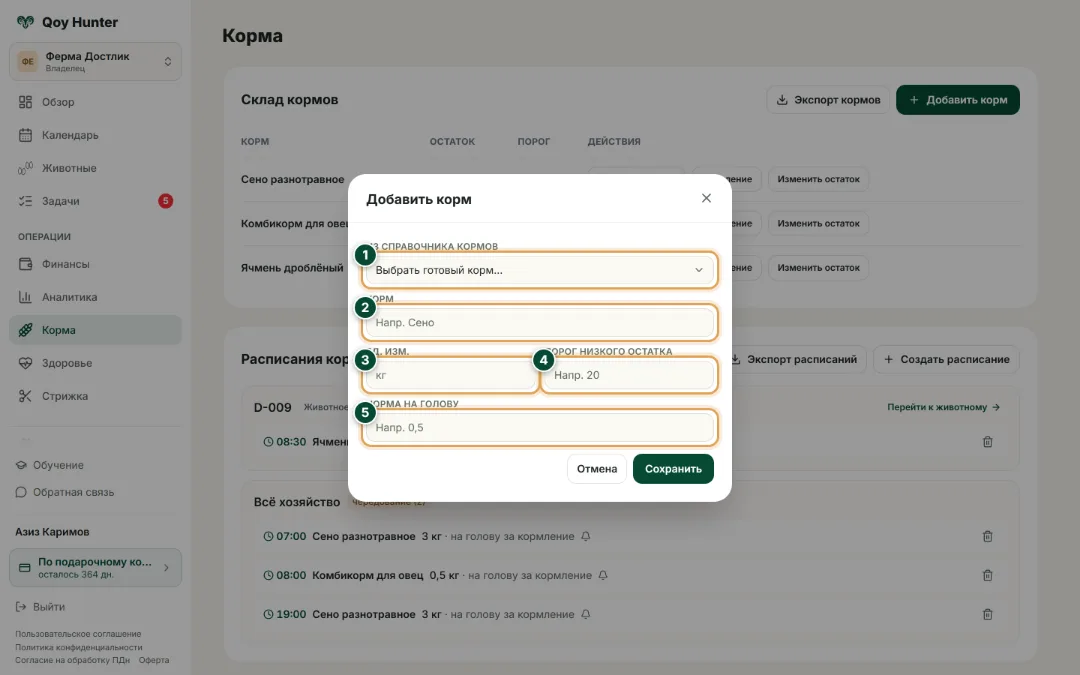Image resolution: width=1080 pixels, height=675 pixels.
Task: Open Аналитика in the sidebar
Action: [95, 297]
